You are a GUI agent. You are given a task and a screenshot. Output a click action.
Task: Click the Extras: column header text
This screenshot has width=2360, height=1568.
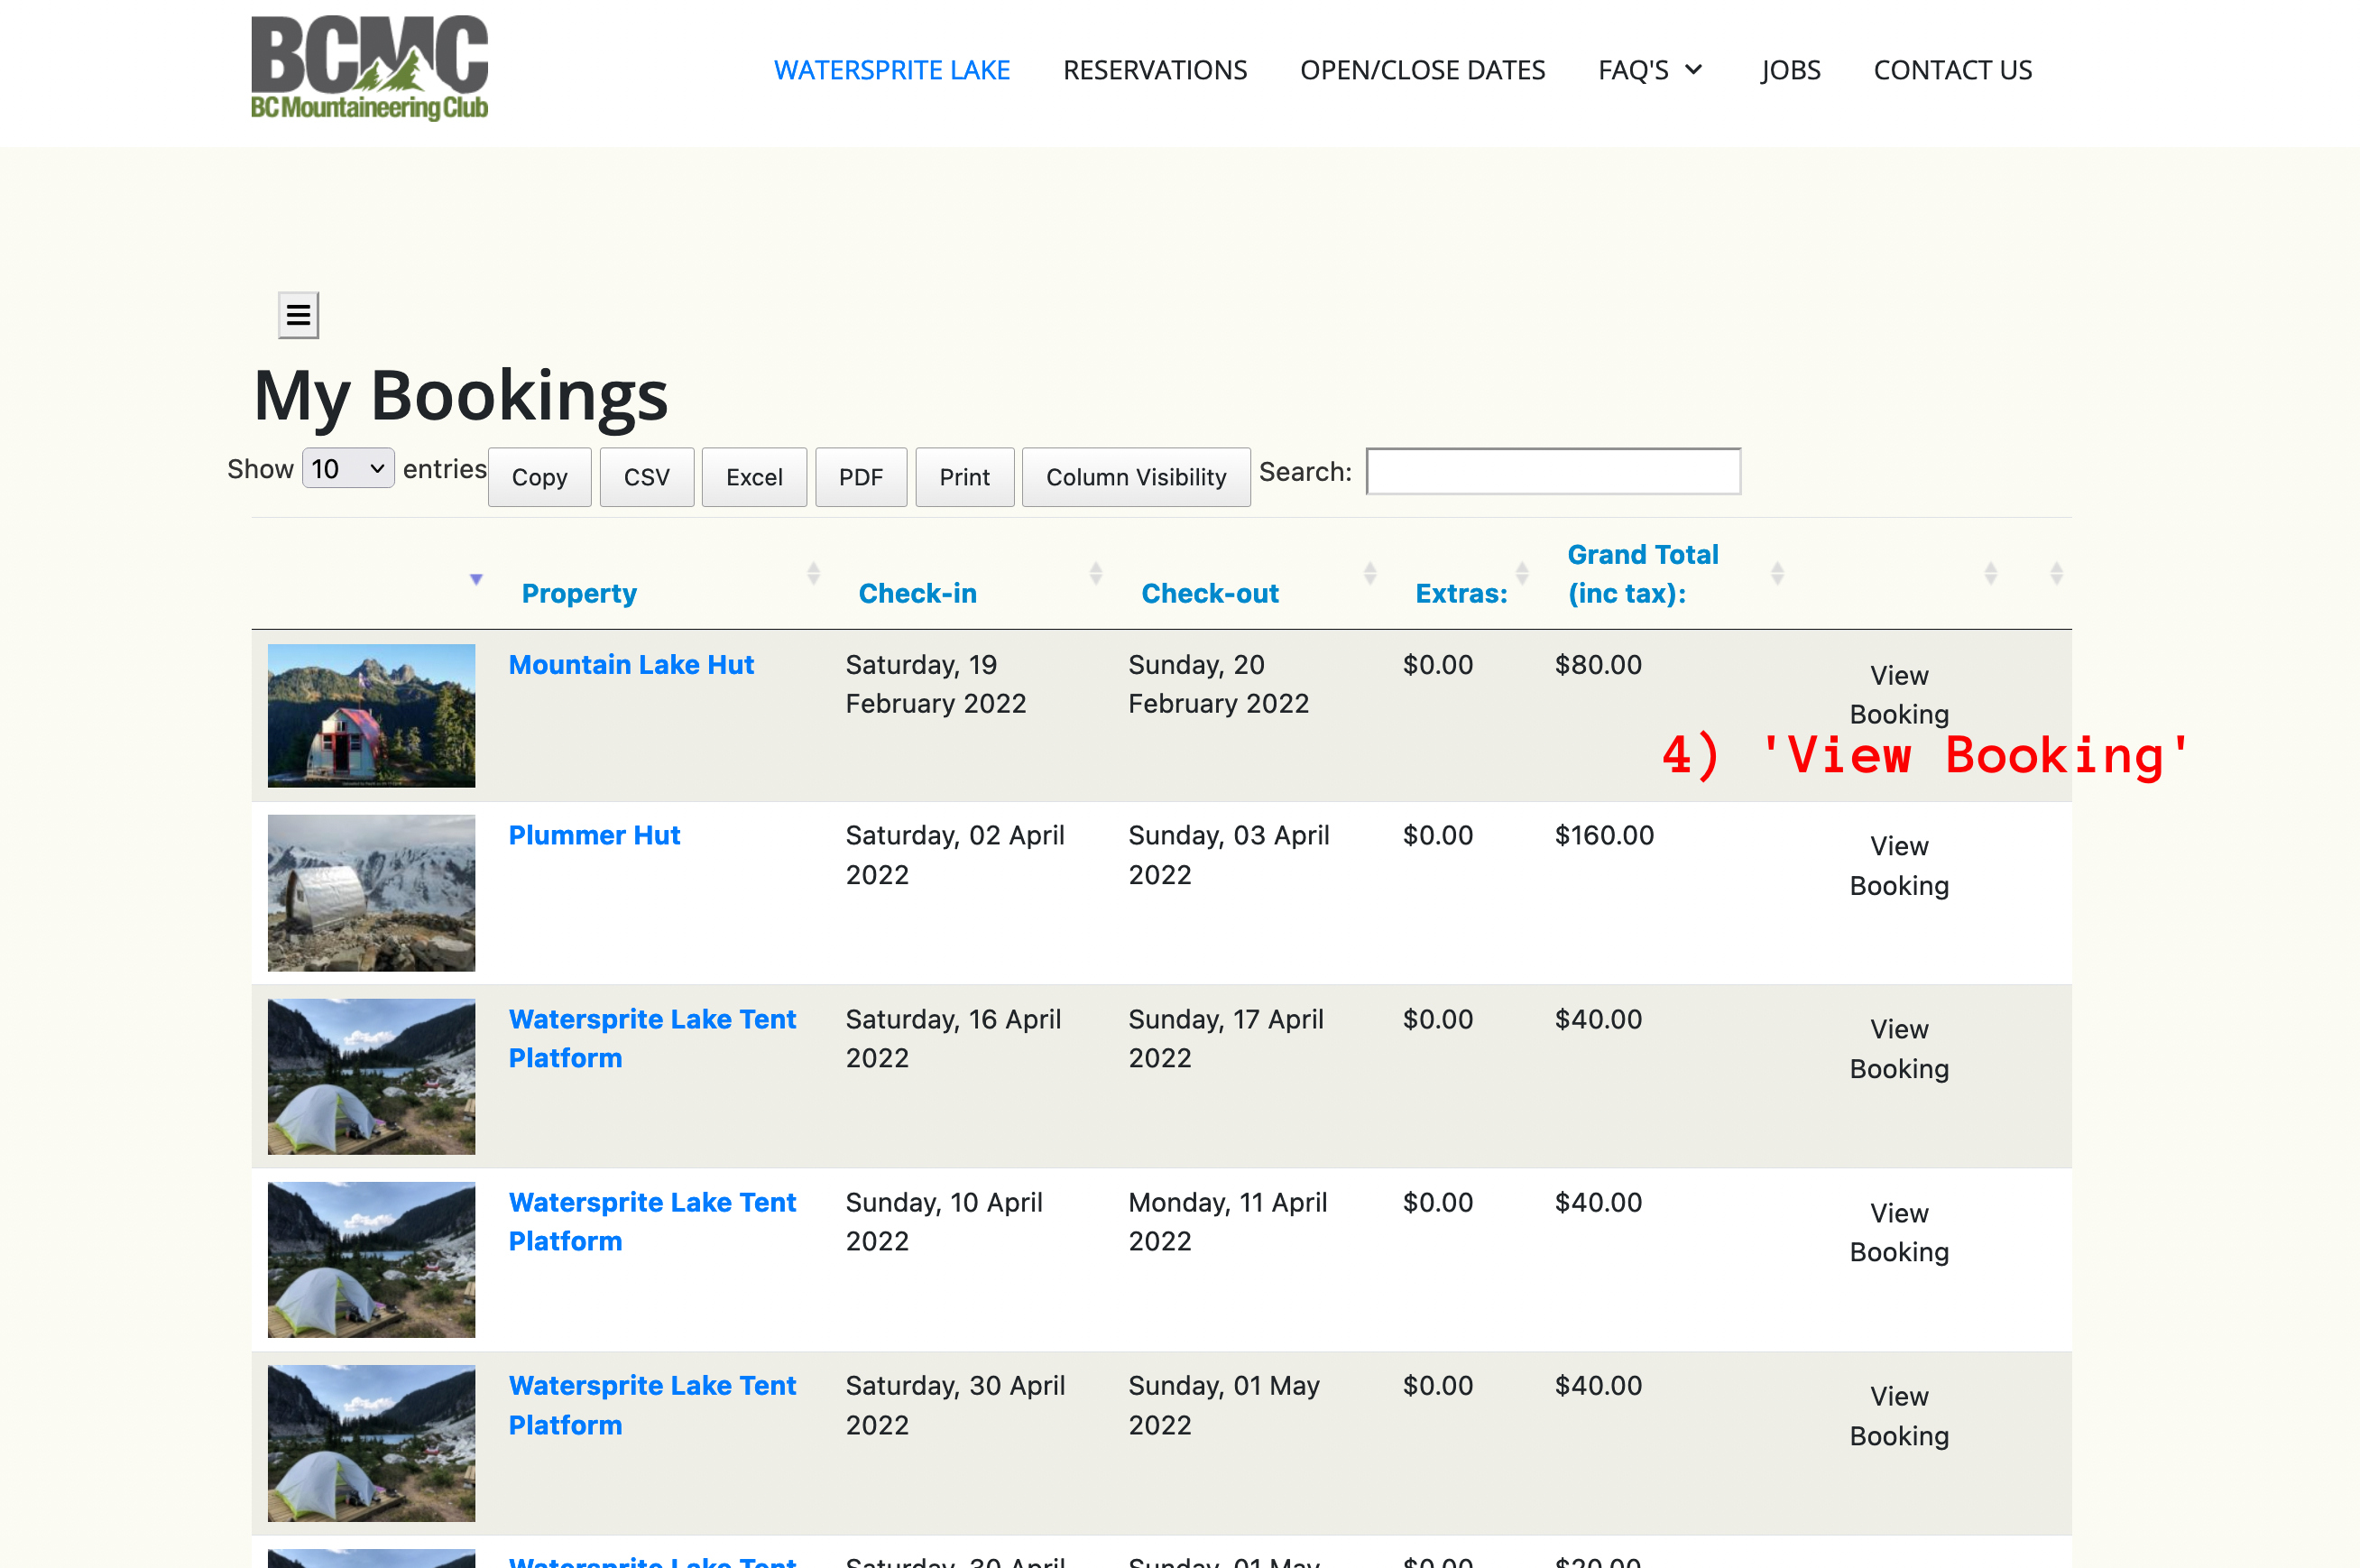point(1461,593)
